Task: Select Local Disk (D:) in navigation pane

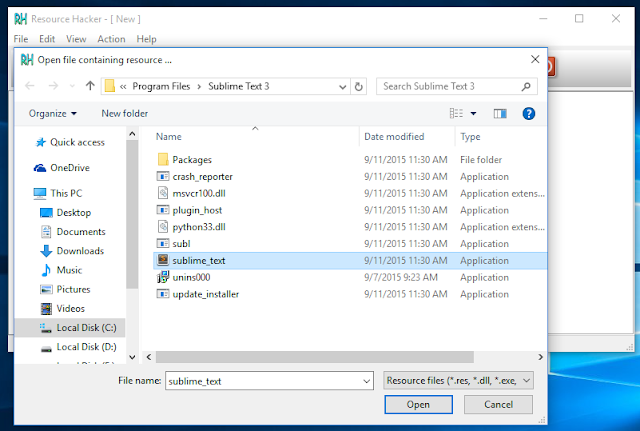Action: (x=78, y=347)
